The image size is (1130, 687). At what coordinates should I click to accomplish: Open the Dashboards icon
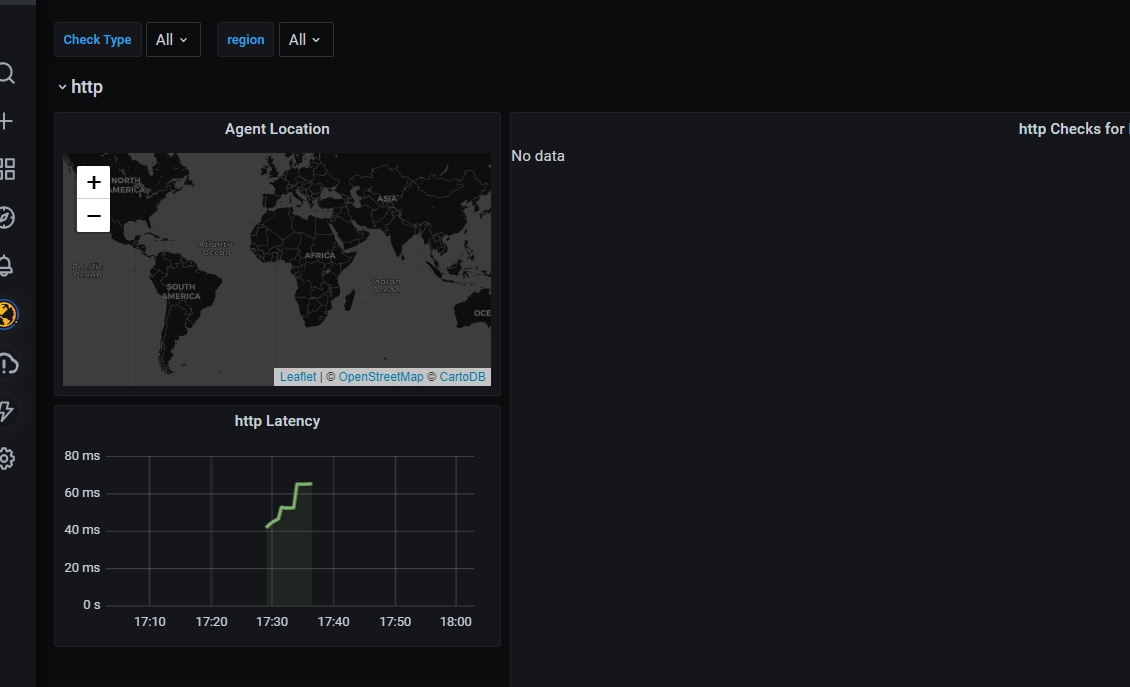pyautogui.click(x=9, y=169)
